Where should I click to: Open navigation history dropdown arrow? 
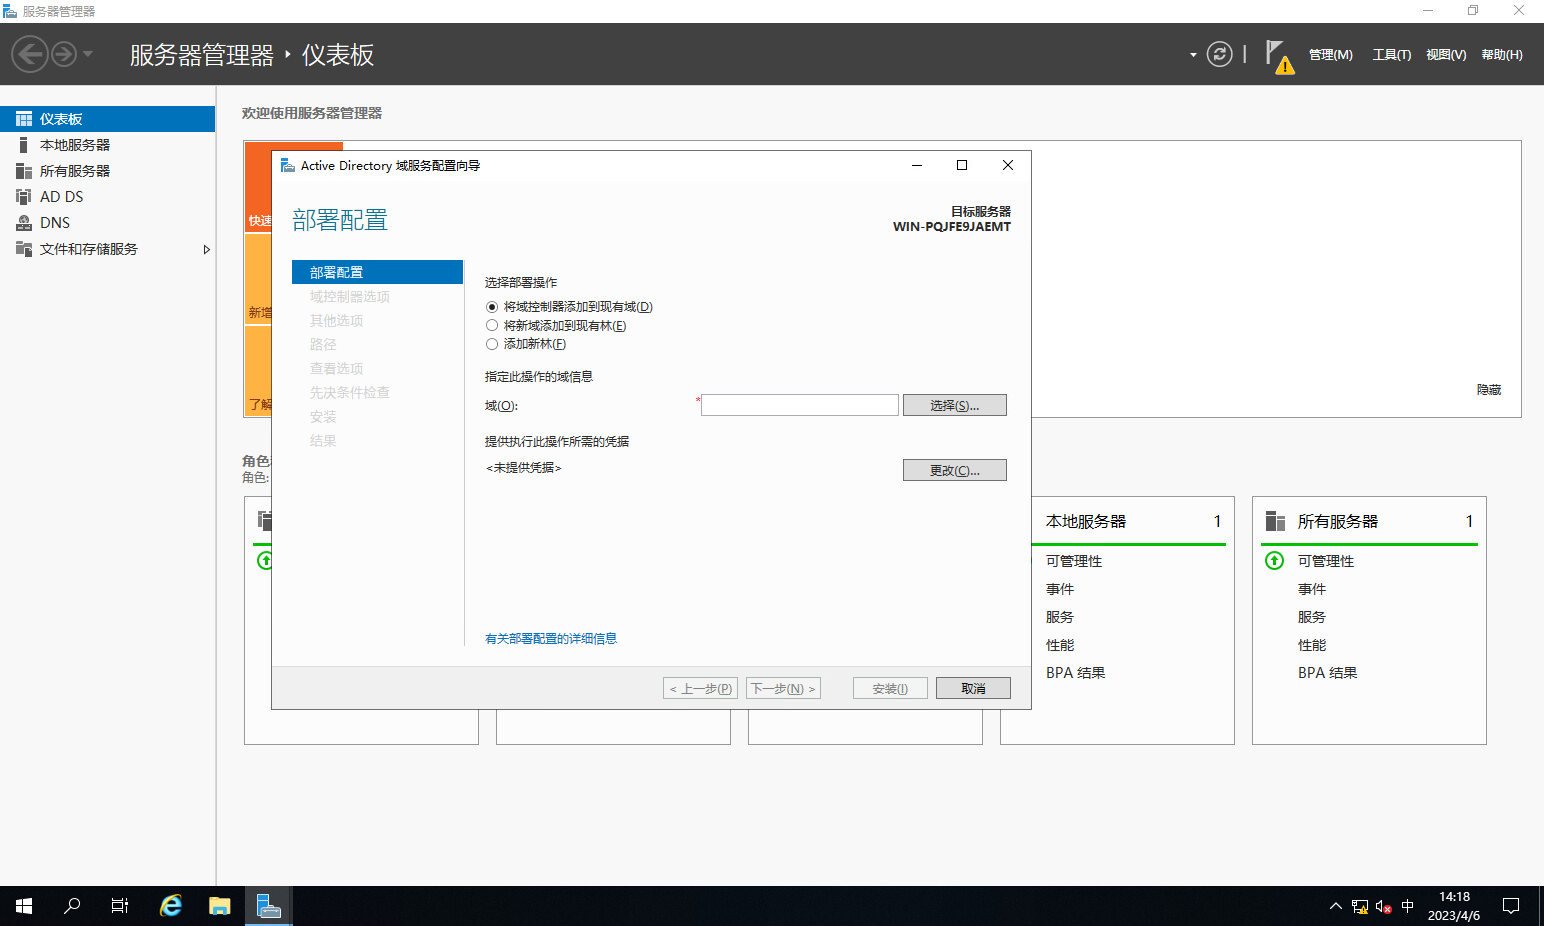pyautogui.click(x=88, y=54)
